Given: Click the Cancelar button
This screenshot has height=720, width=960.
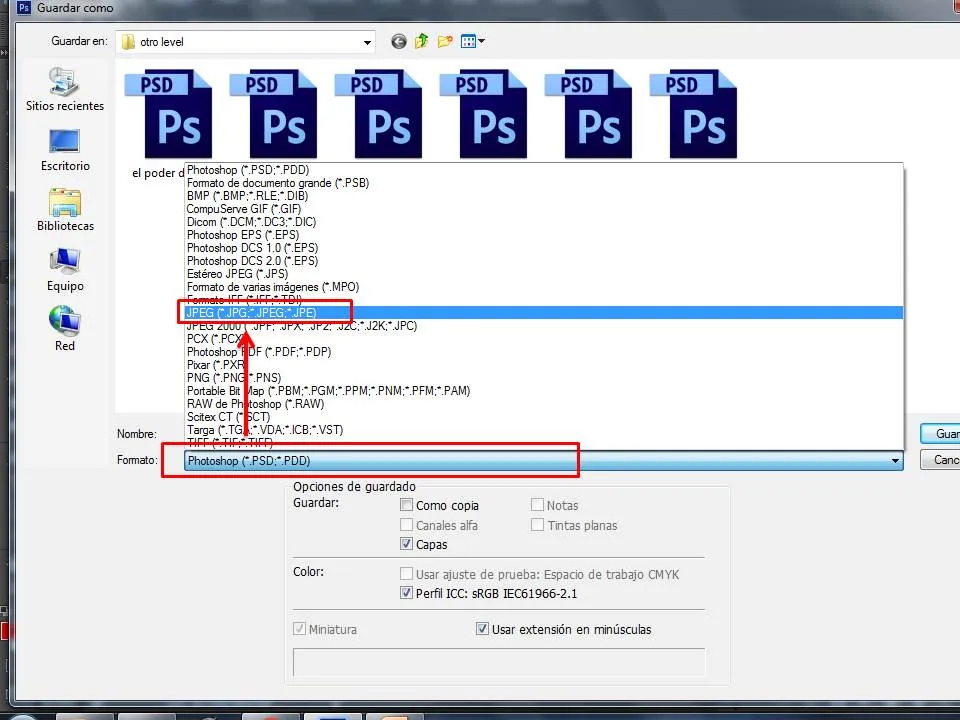Looking at the screenshot, I should click(x=940, y=460).
